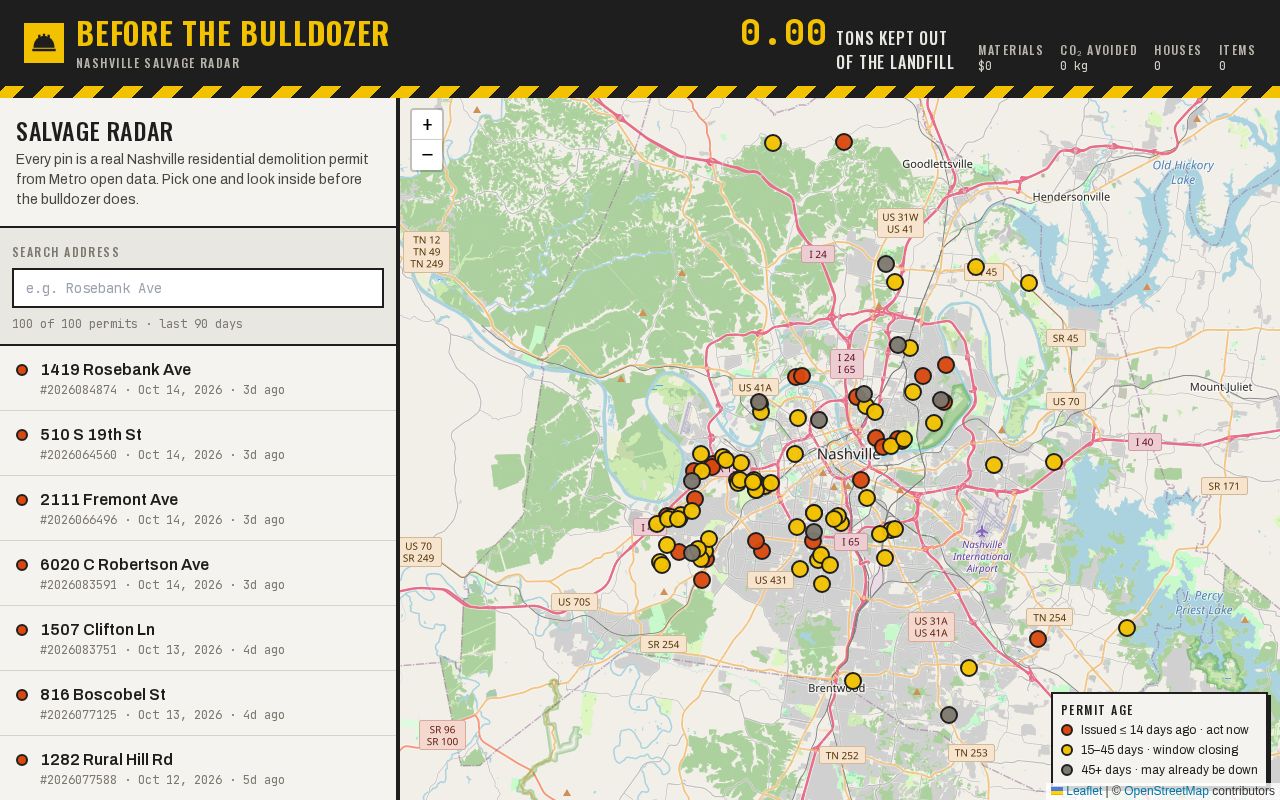Click the yellow pin just above the Brentwood label
Image resolution: width=1280 pixels, height=800 pixels.
tap(853, 681)
